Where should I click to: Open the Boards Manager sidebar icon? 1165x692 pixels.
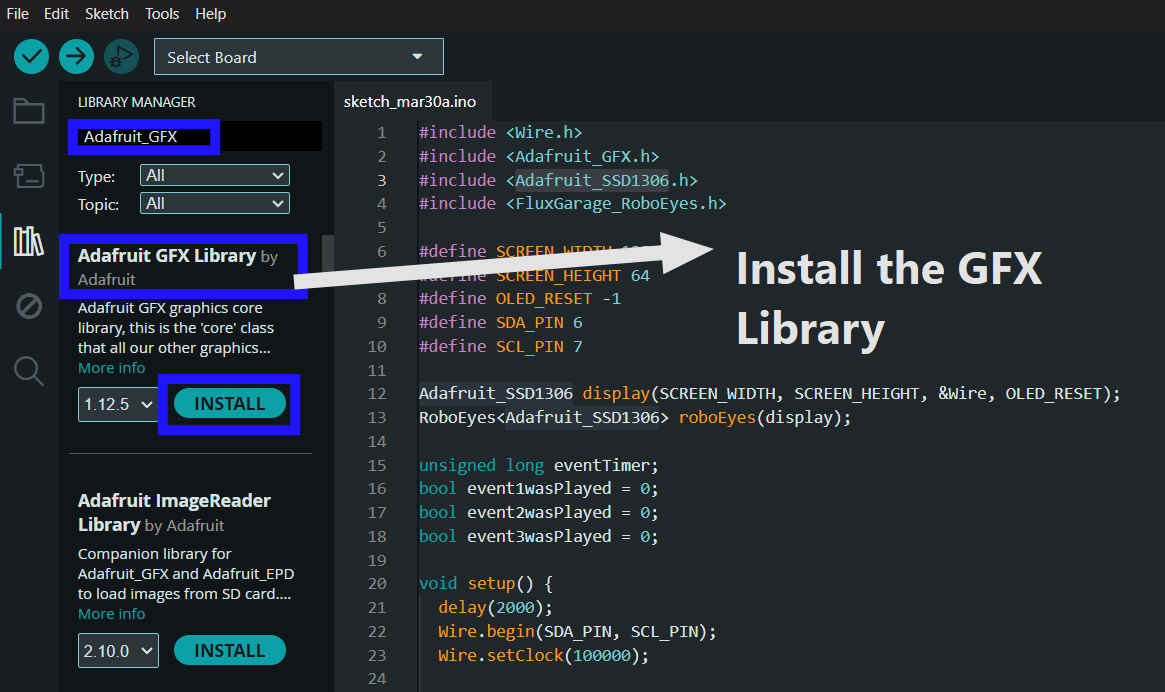click(29, 176)
